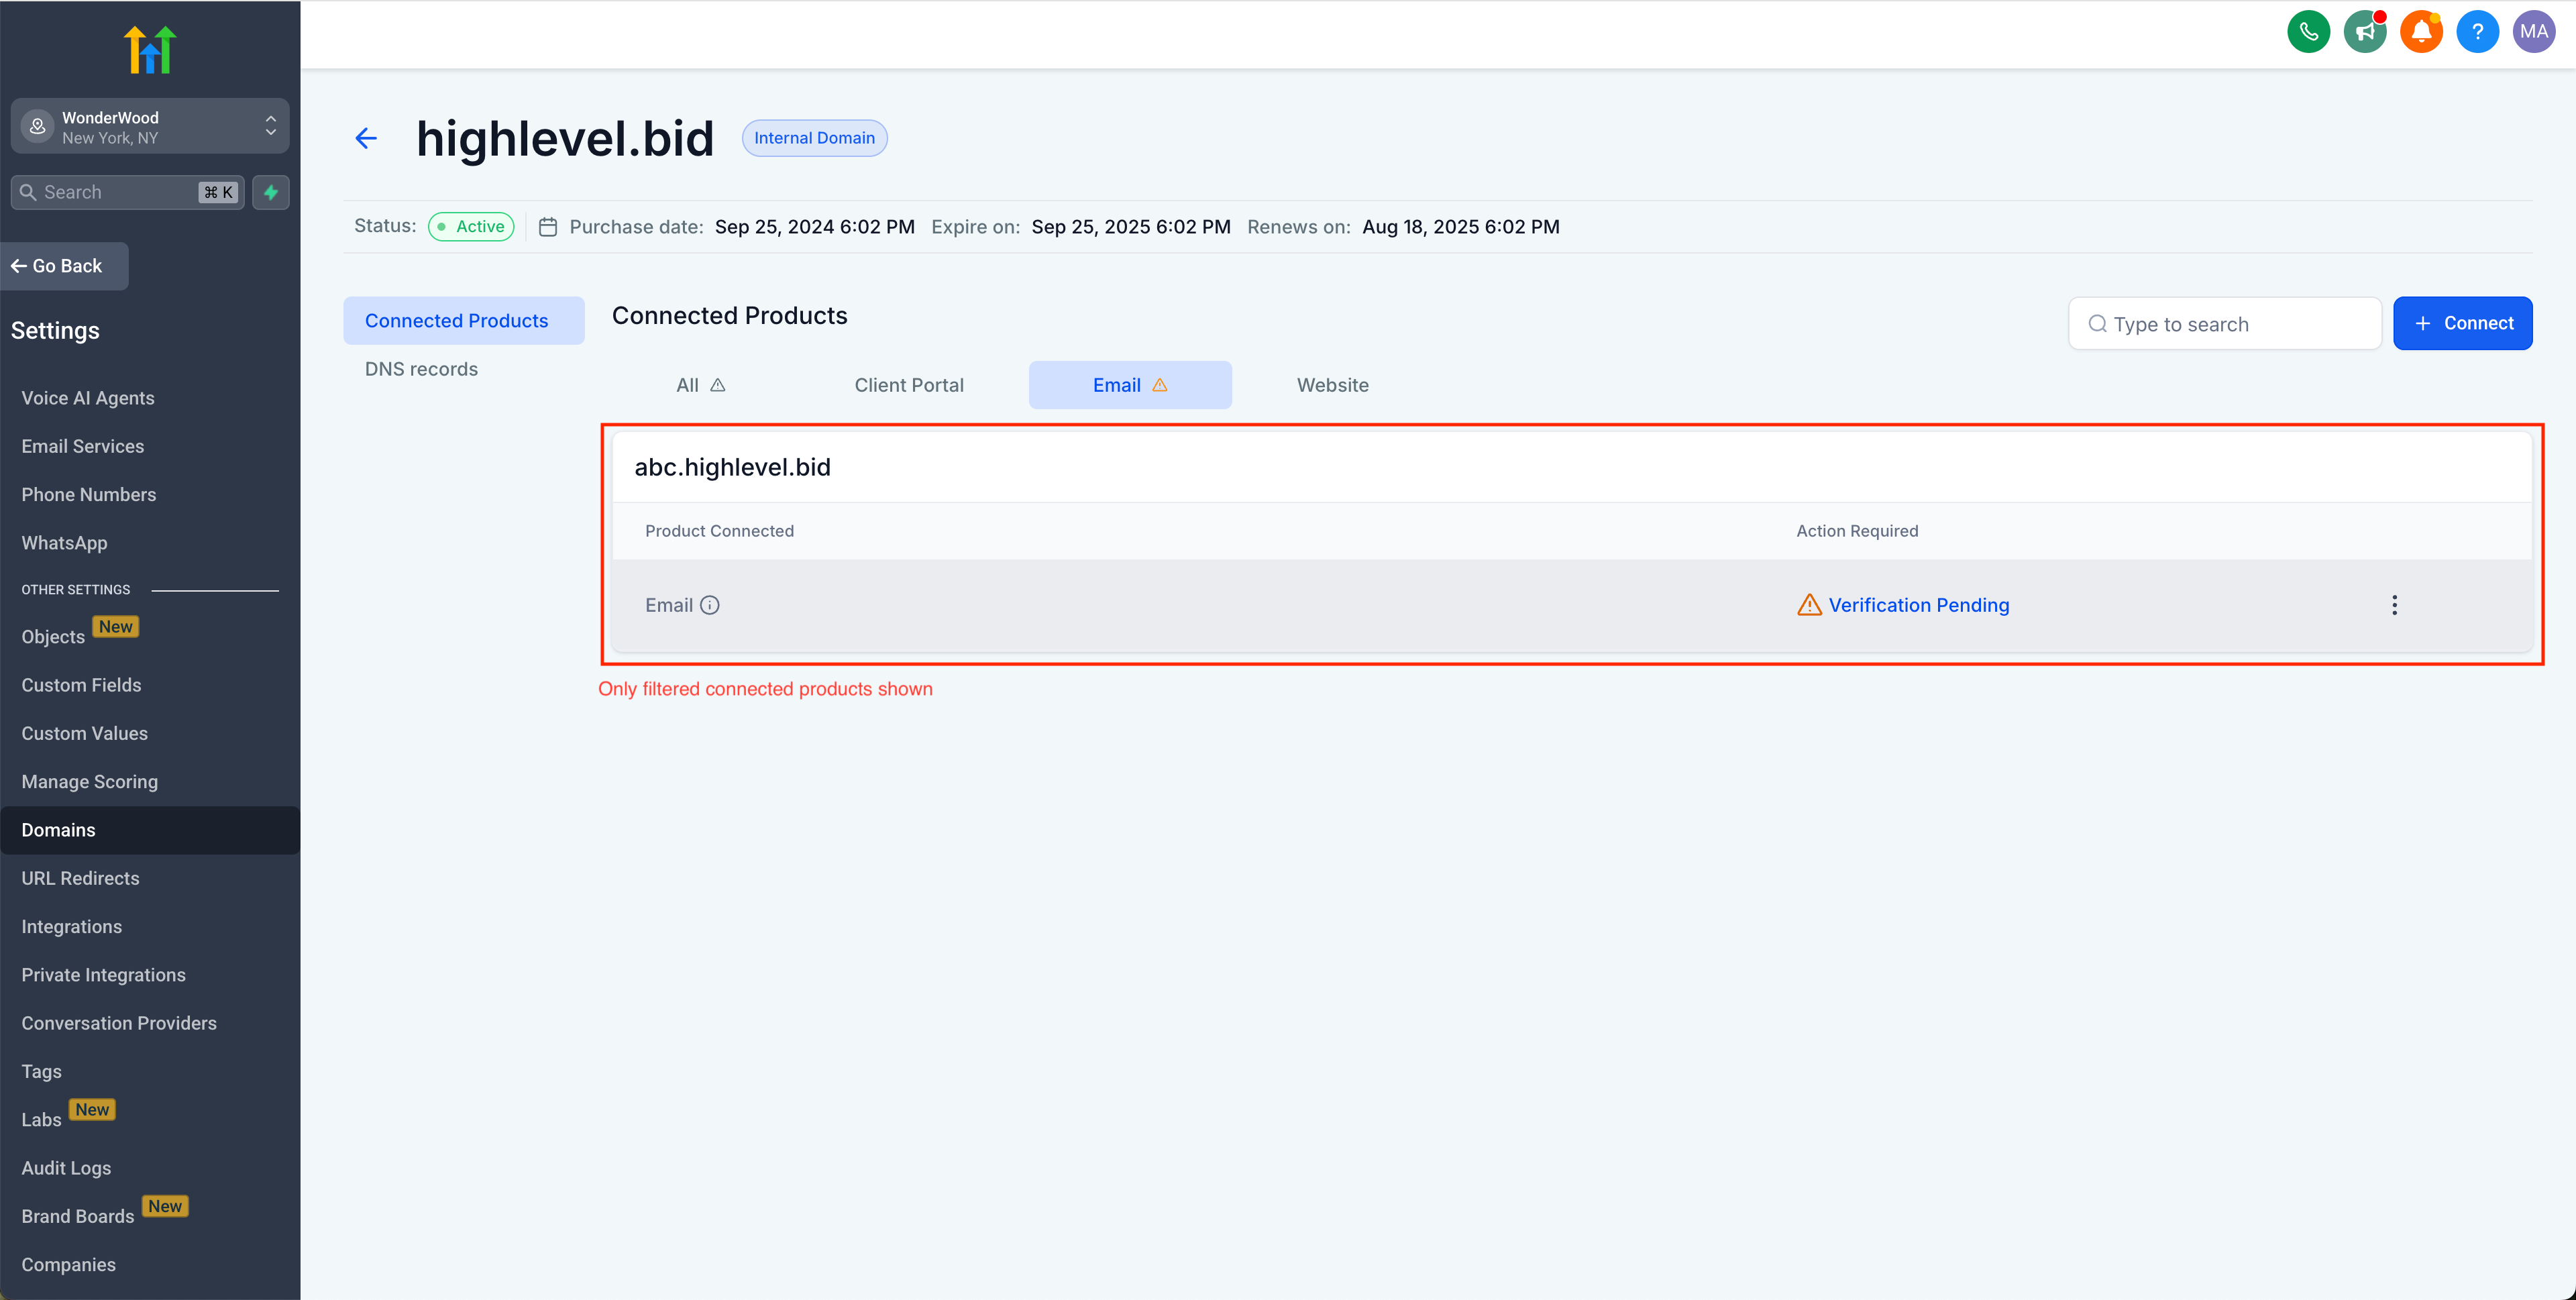Image resolution: width=2576 pixels, height=1300 pixels.
Task: Click the blue Connect button
Action: click(x=2462, y=323)
